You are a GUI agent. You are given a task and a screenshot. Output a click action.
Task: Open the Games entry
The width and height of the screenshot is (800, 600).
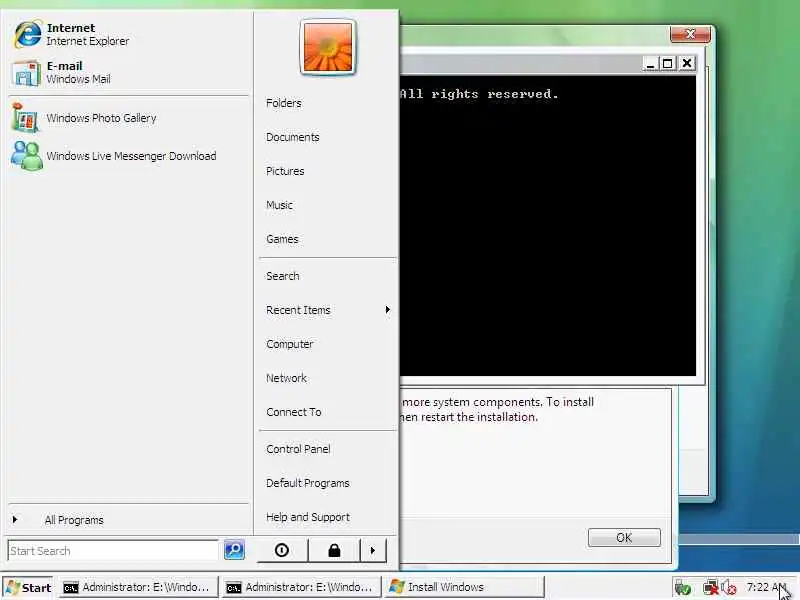pyautogui.click(x=282, y=239)
